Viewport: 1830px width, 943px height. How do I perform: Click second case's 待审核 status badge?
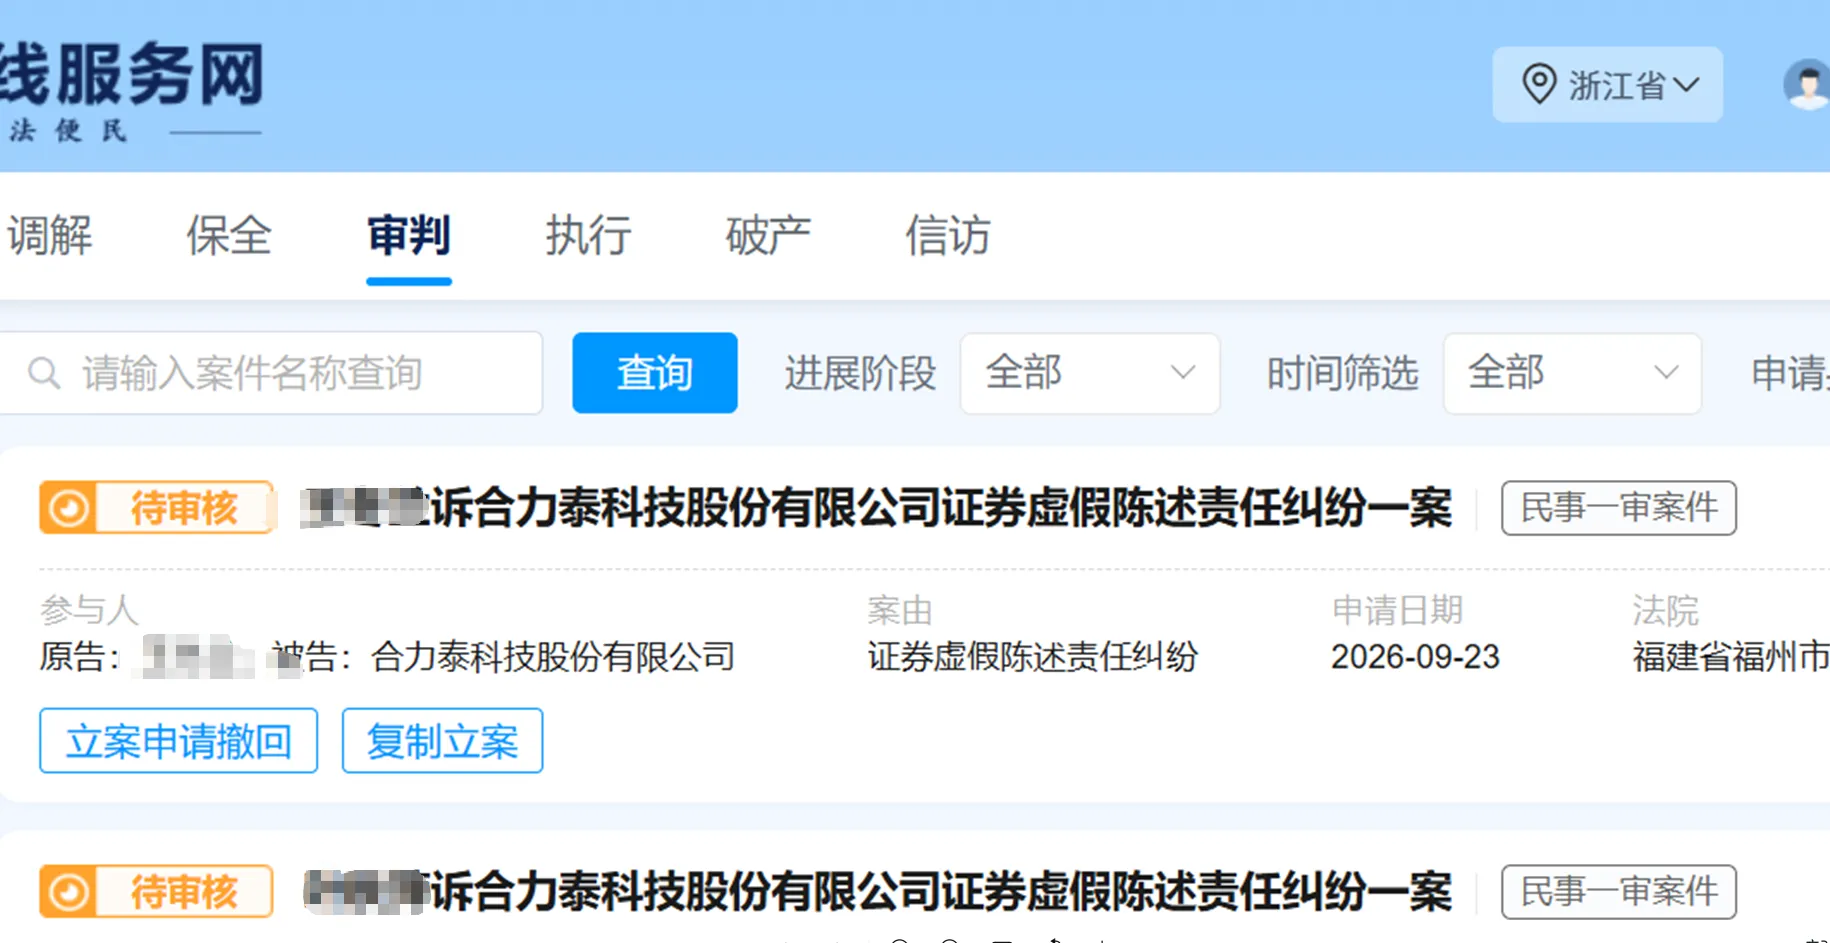click(x=157, y=892)
